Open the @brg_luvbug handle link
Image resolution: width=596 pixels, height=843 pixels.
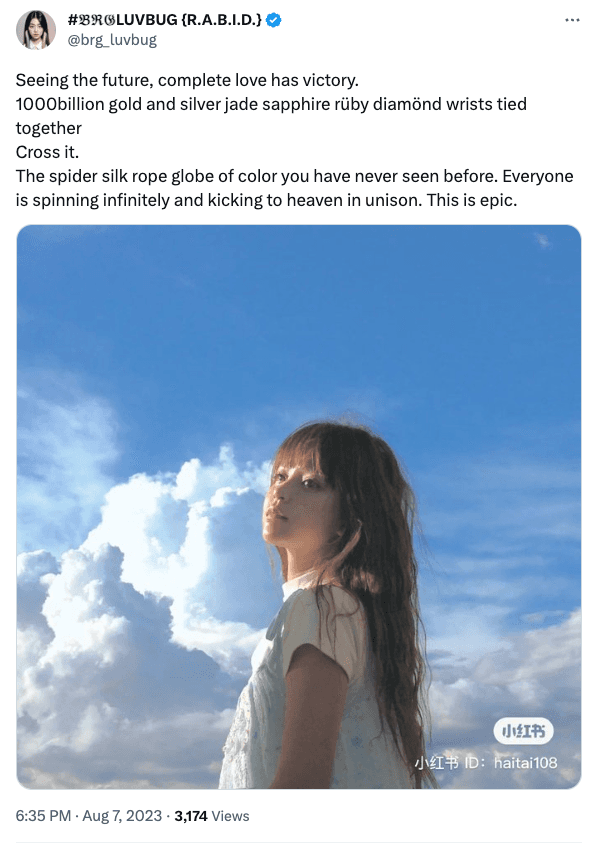(112, 40)
